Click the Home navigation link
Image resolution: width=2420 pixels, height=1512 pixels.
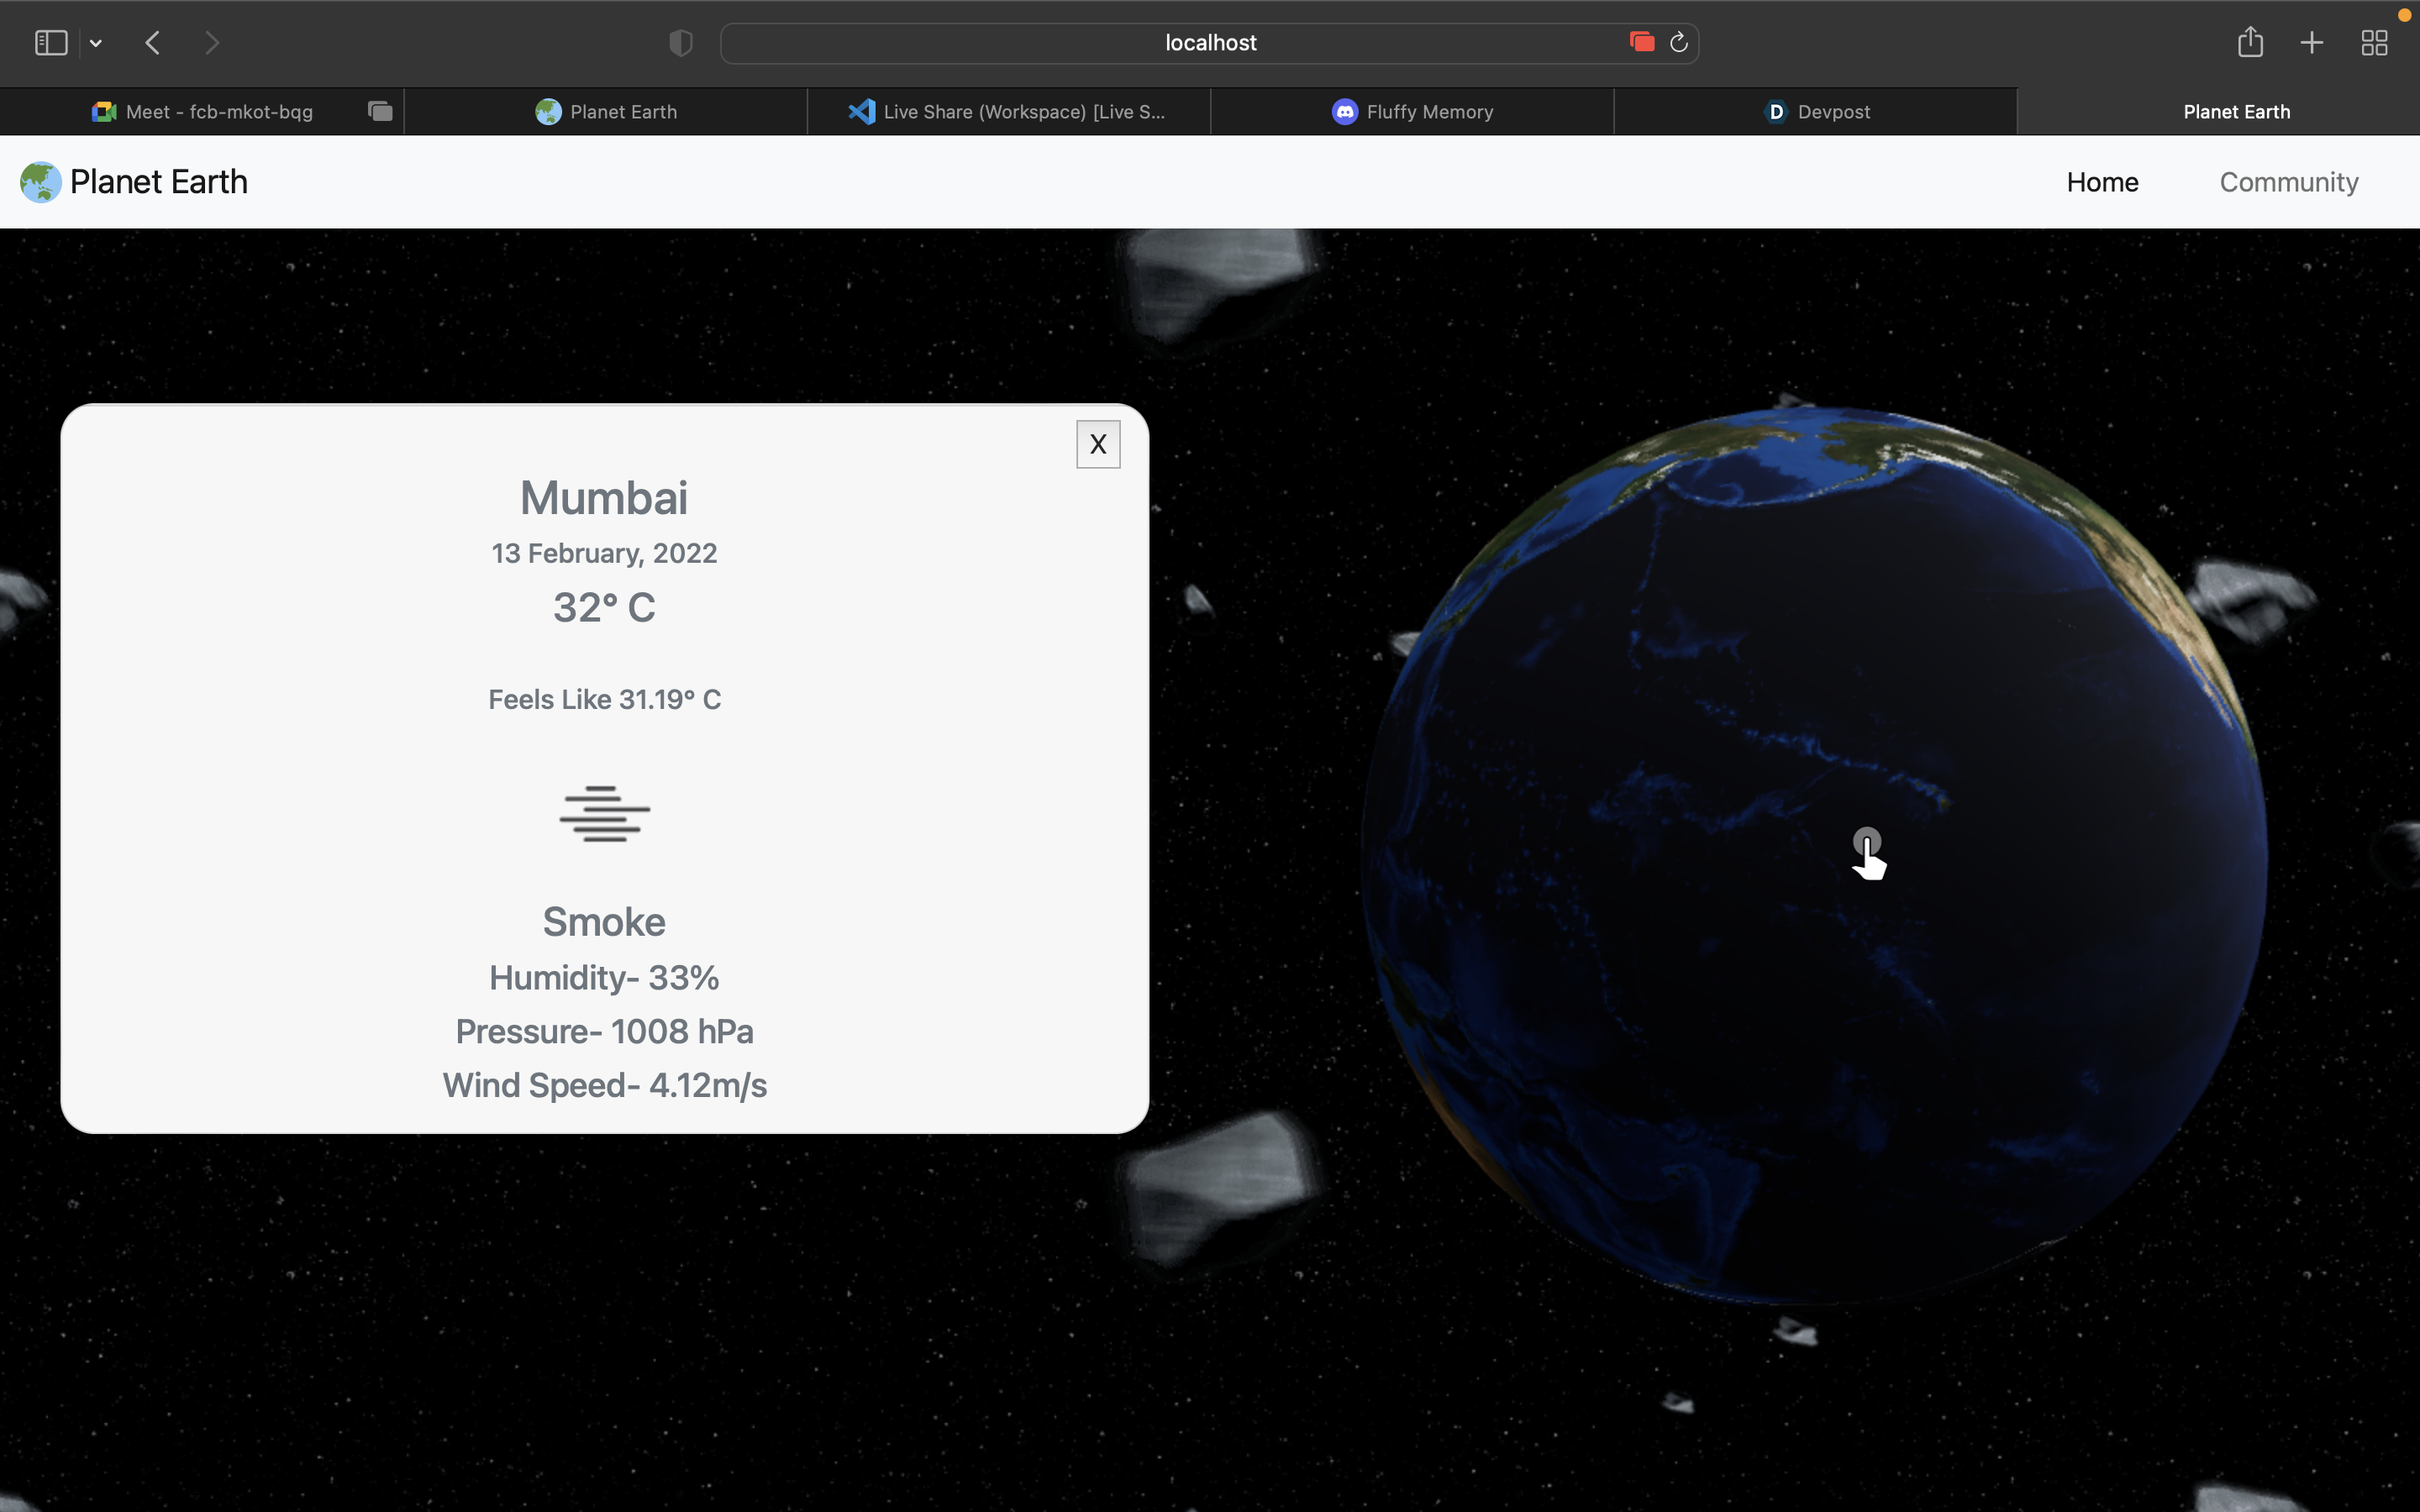[2102, 182]
